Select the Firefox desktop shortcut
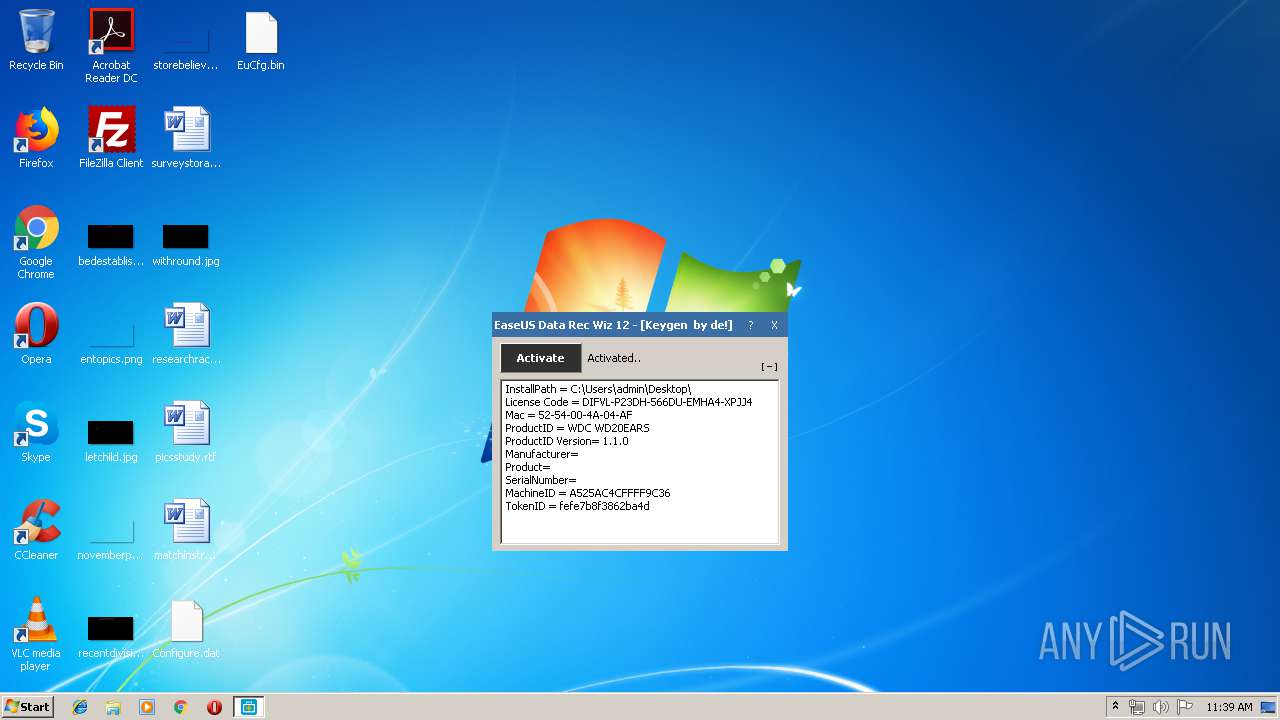Image resolution: width=1280 pixels, height=720 pixels. [36, 139]
